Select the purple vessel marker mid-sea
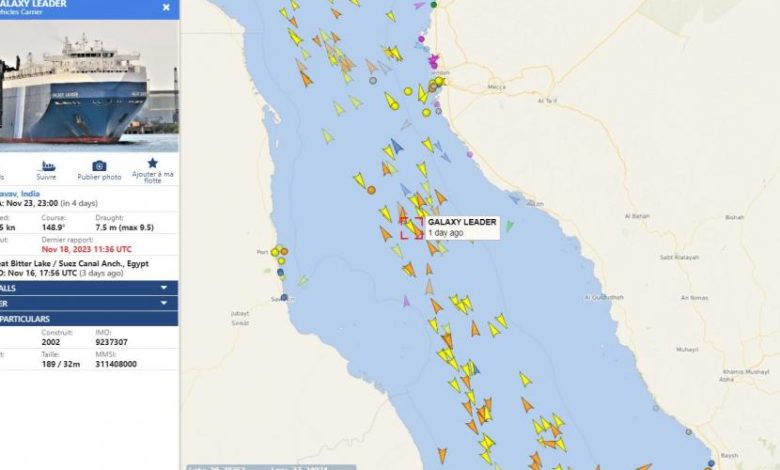The image size is (780, 470). coord(406,301)
